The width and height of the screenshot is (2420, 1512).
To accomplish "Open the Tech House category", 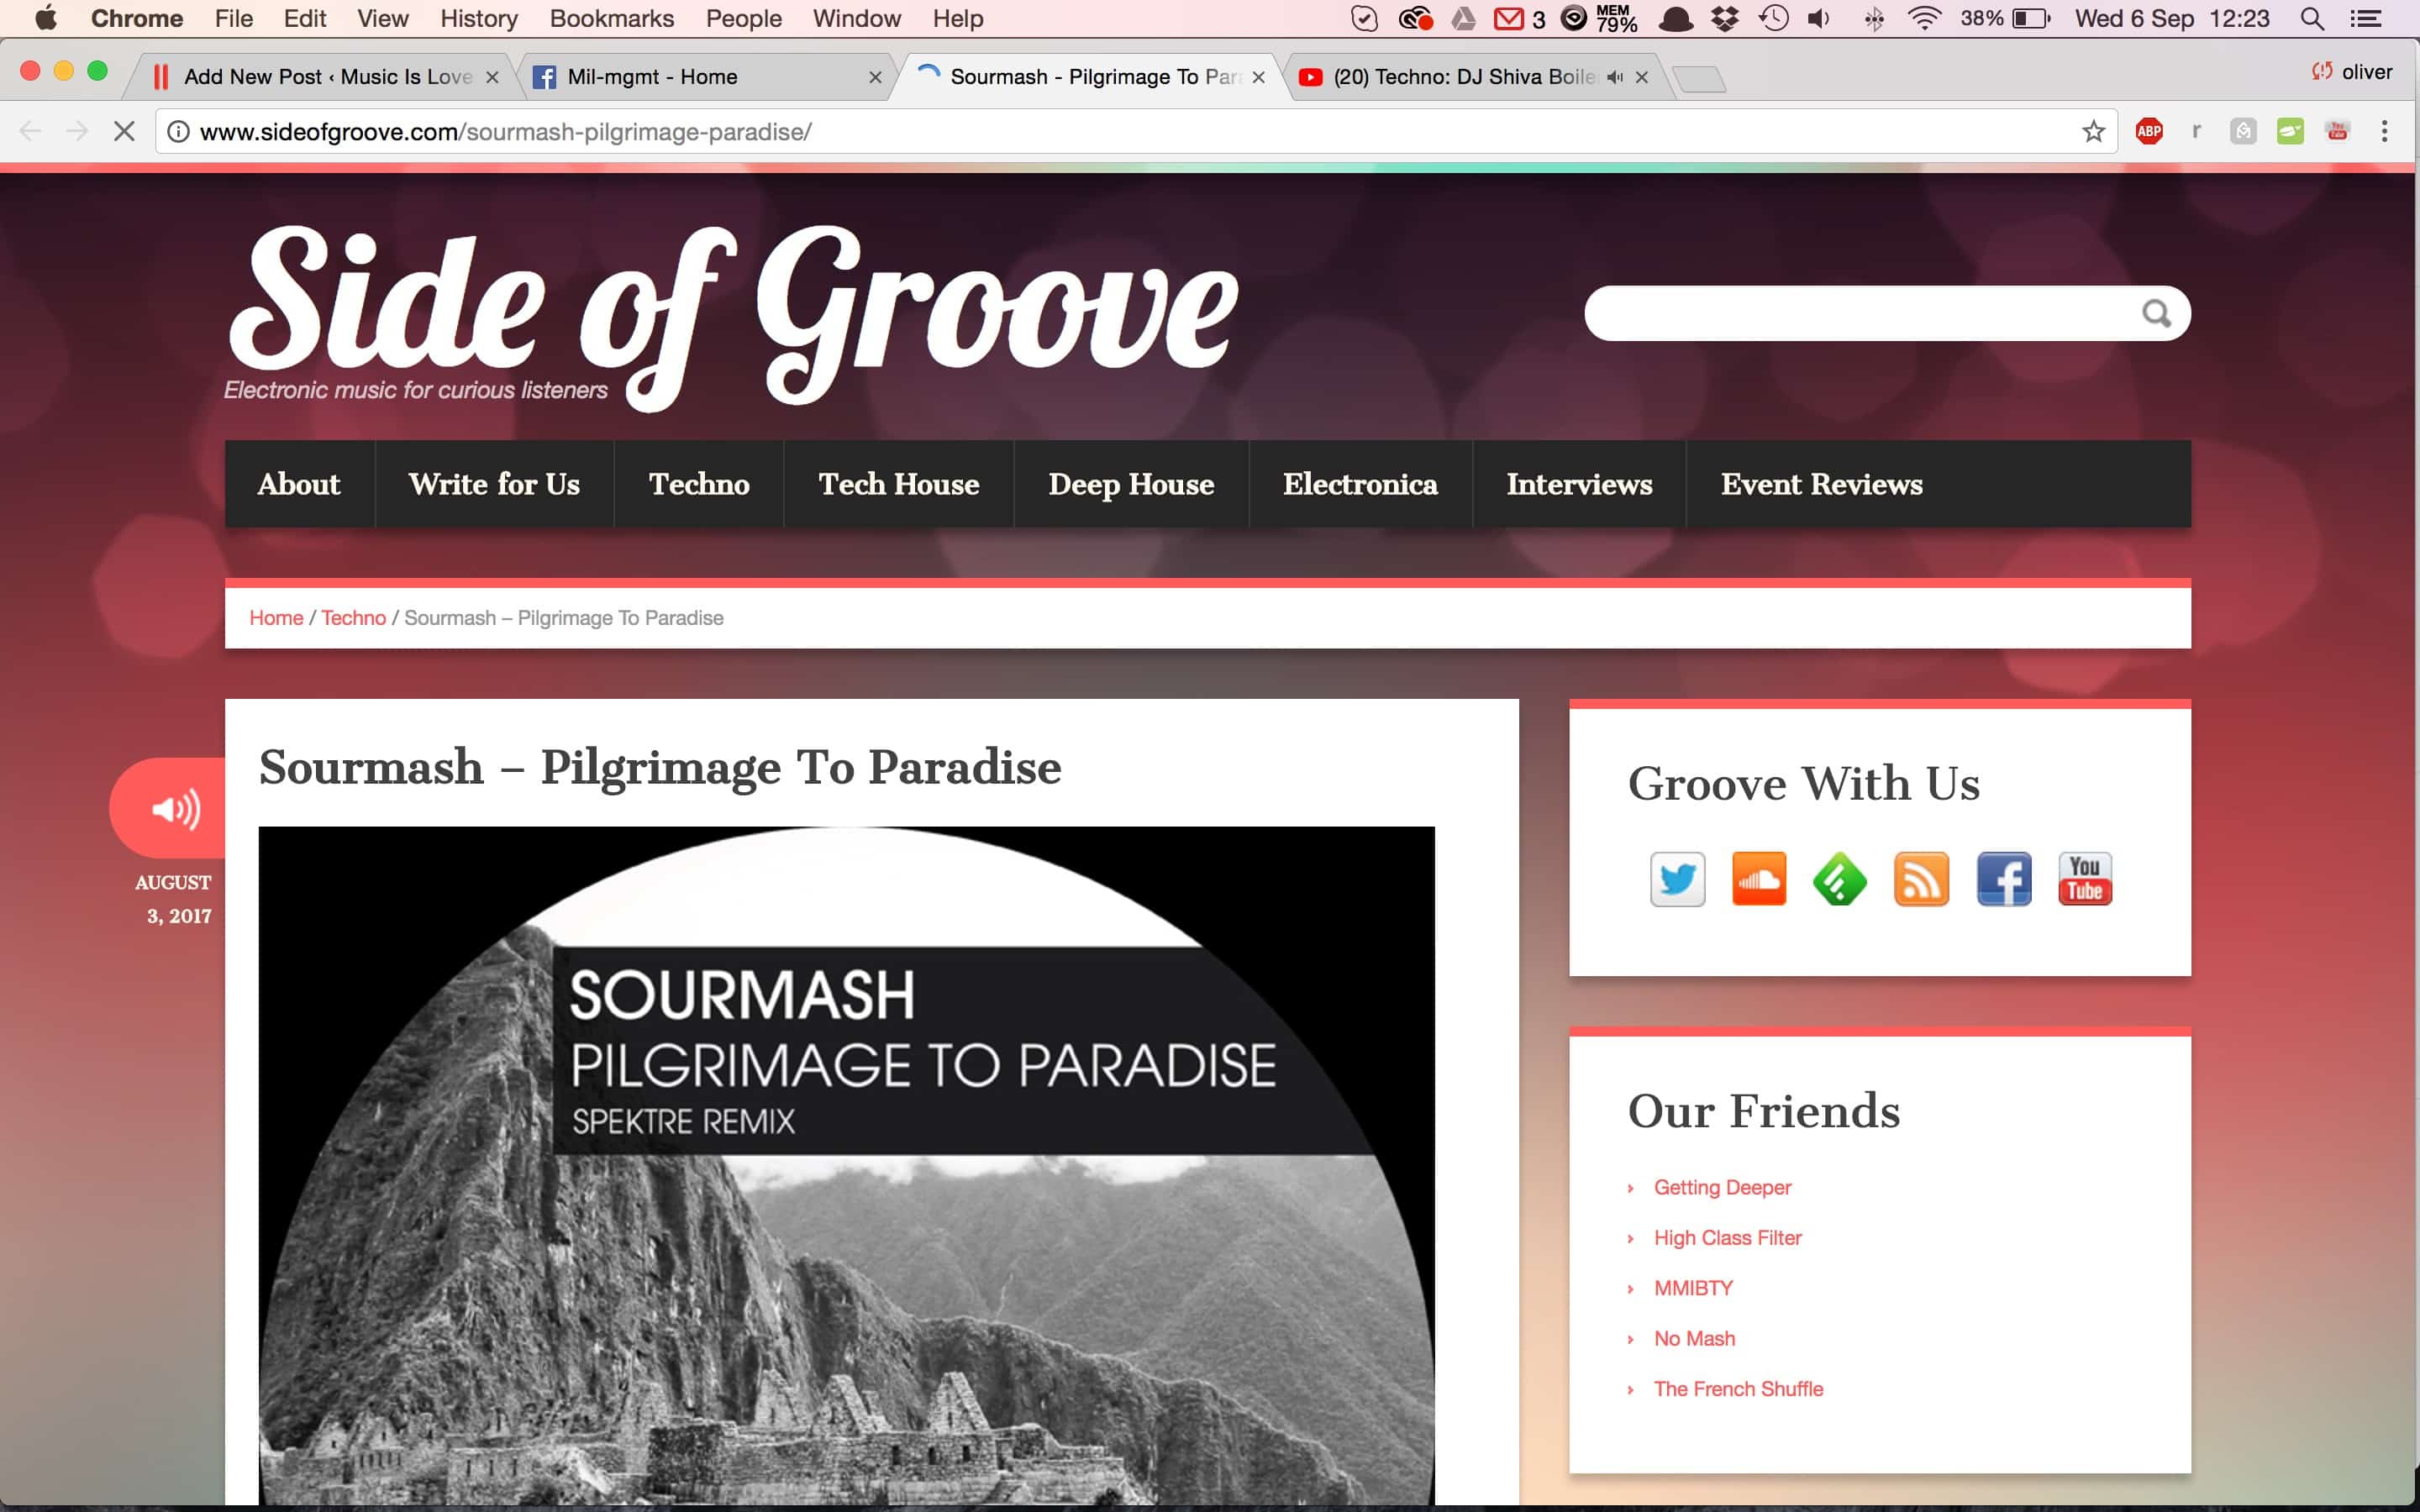I will [899, 484].
